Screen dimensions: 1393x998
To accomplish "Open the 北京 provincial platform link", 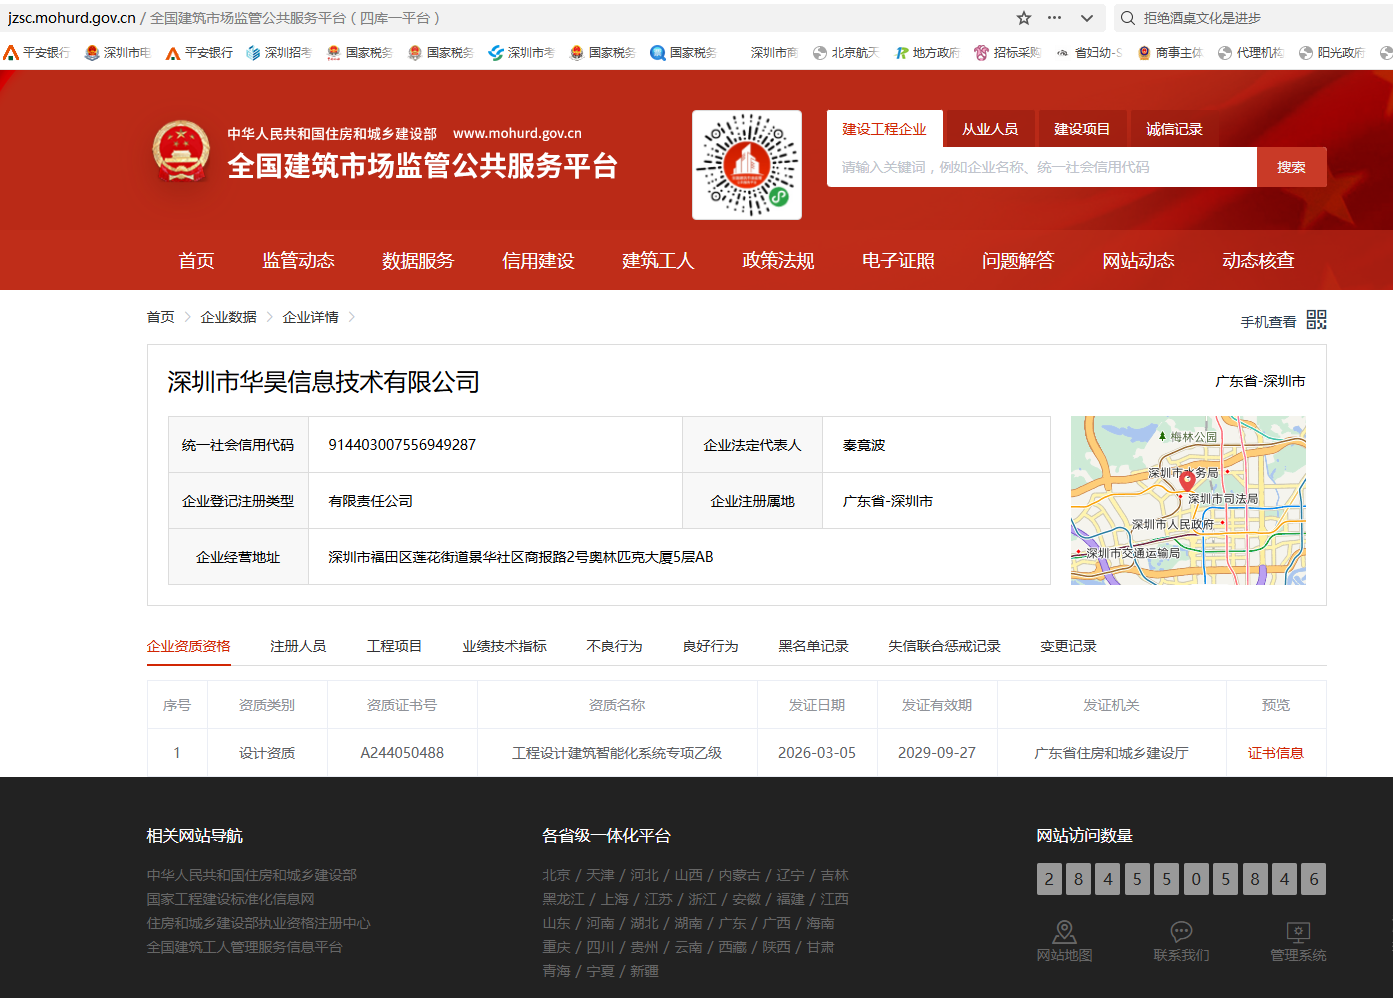I will 556,875.
